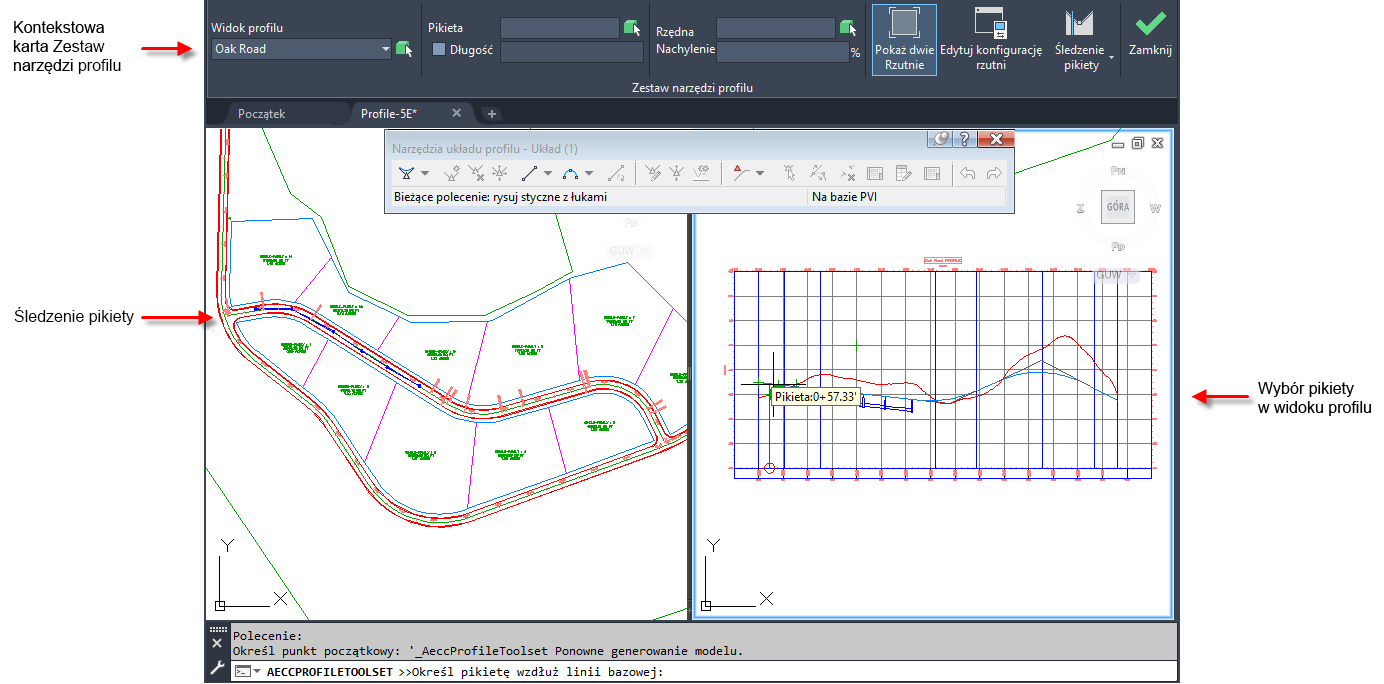Click Oak Road PROFILE title in profile view

[942, 259]
